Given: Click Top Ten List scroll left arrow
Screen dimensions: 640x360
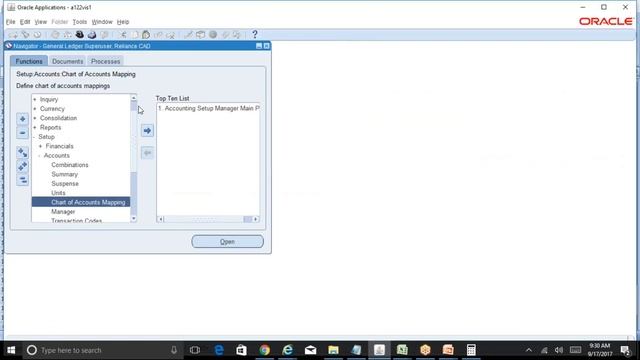Looking at the screenshot, I should (x=160, y=219).
